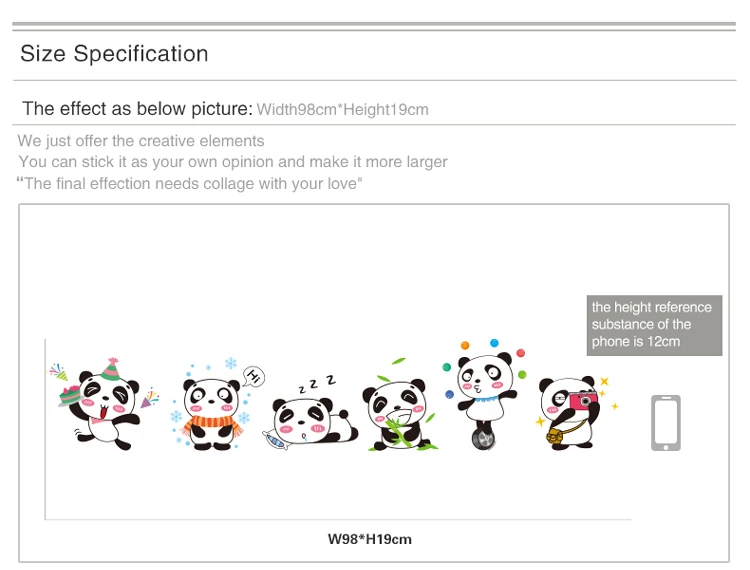Click the pink striped party hat
Image resolution: width=750 pixels, height=570 pixels.
[x=111, y=369]
